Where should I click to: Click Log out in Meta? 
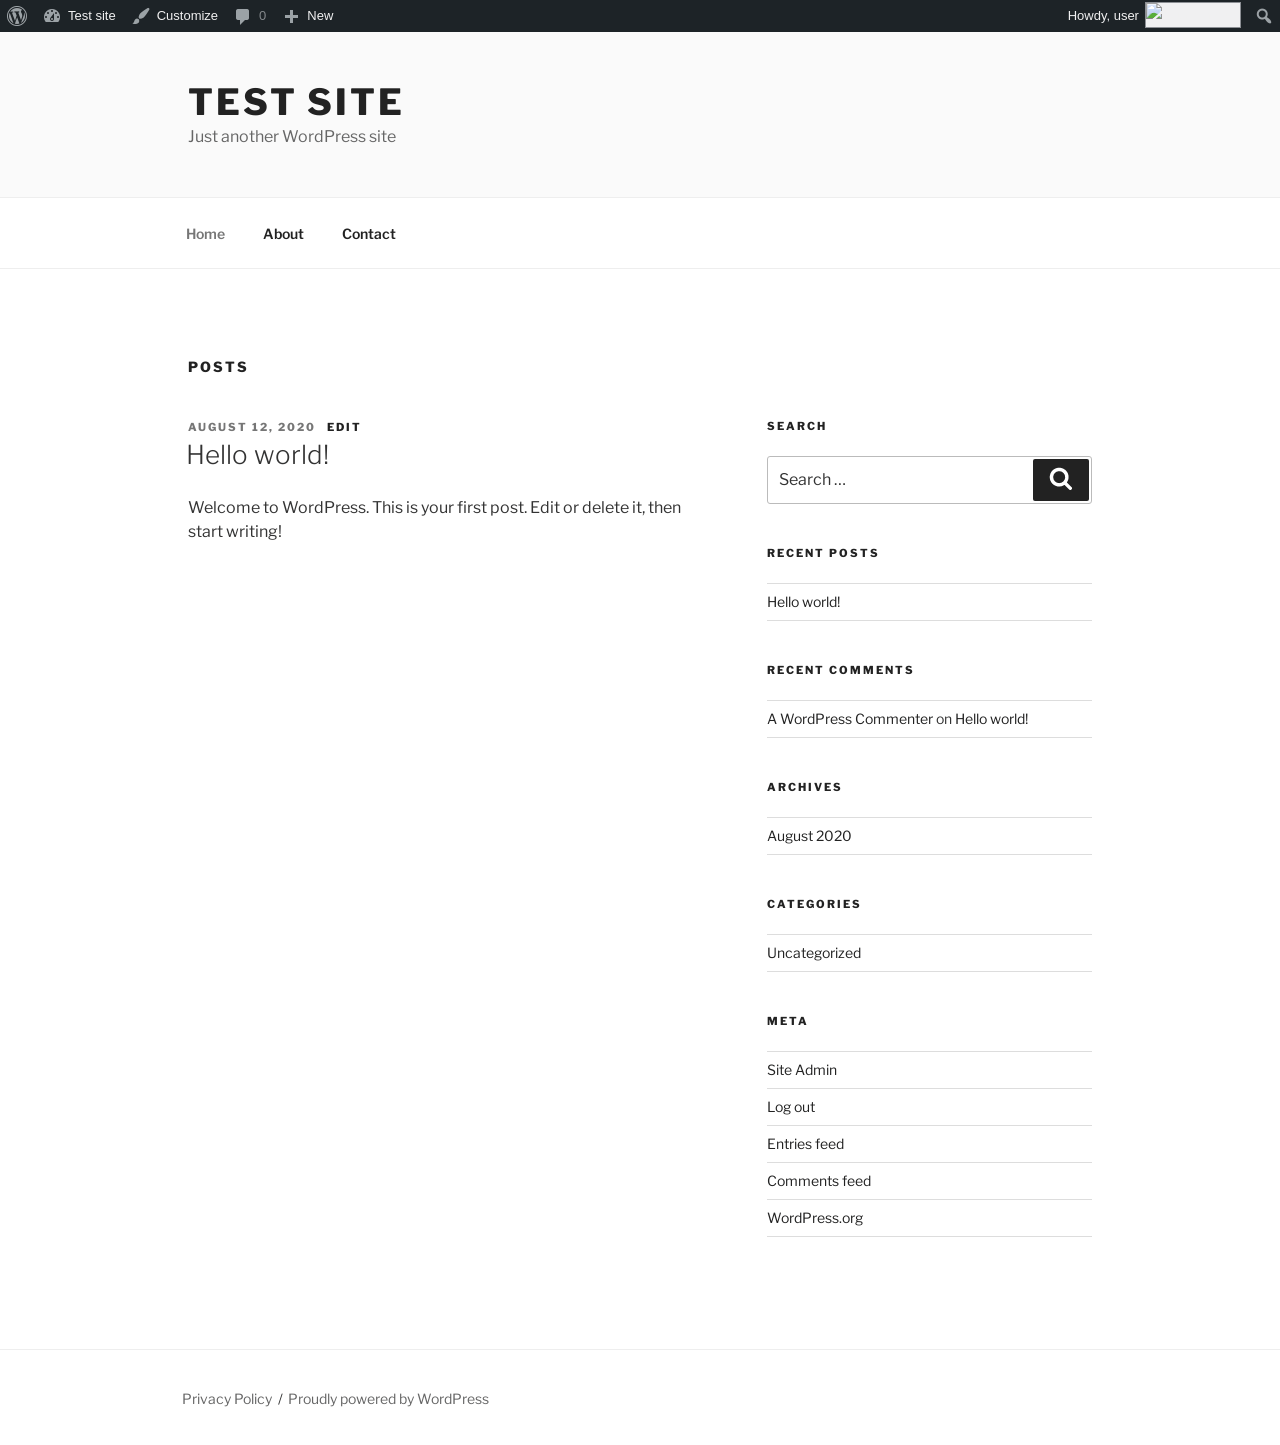coord(791,1107)
